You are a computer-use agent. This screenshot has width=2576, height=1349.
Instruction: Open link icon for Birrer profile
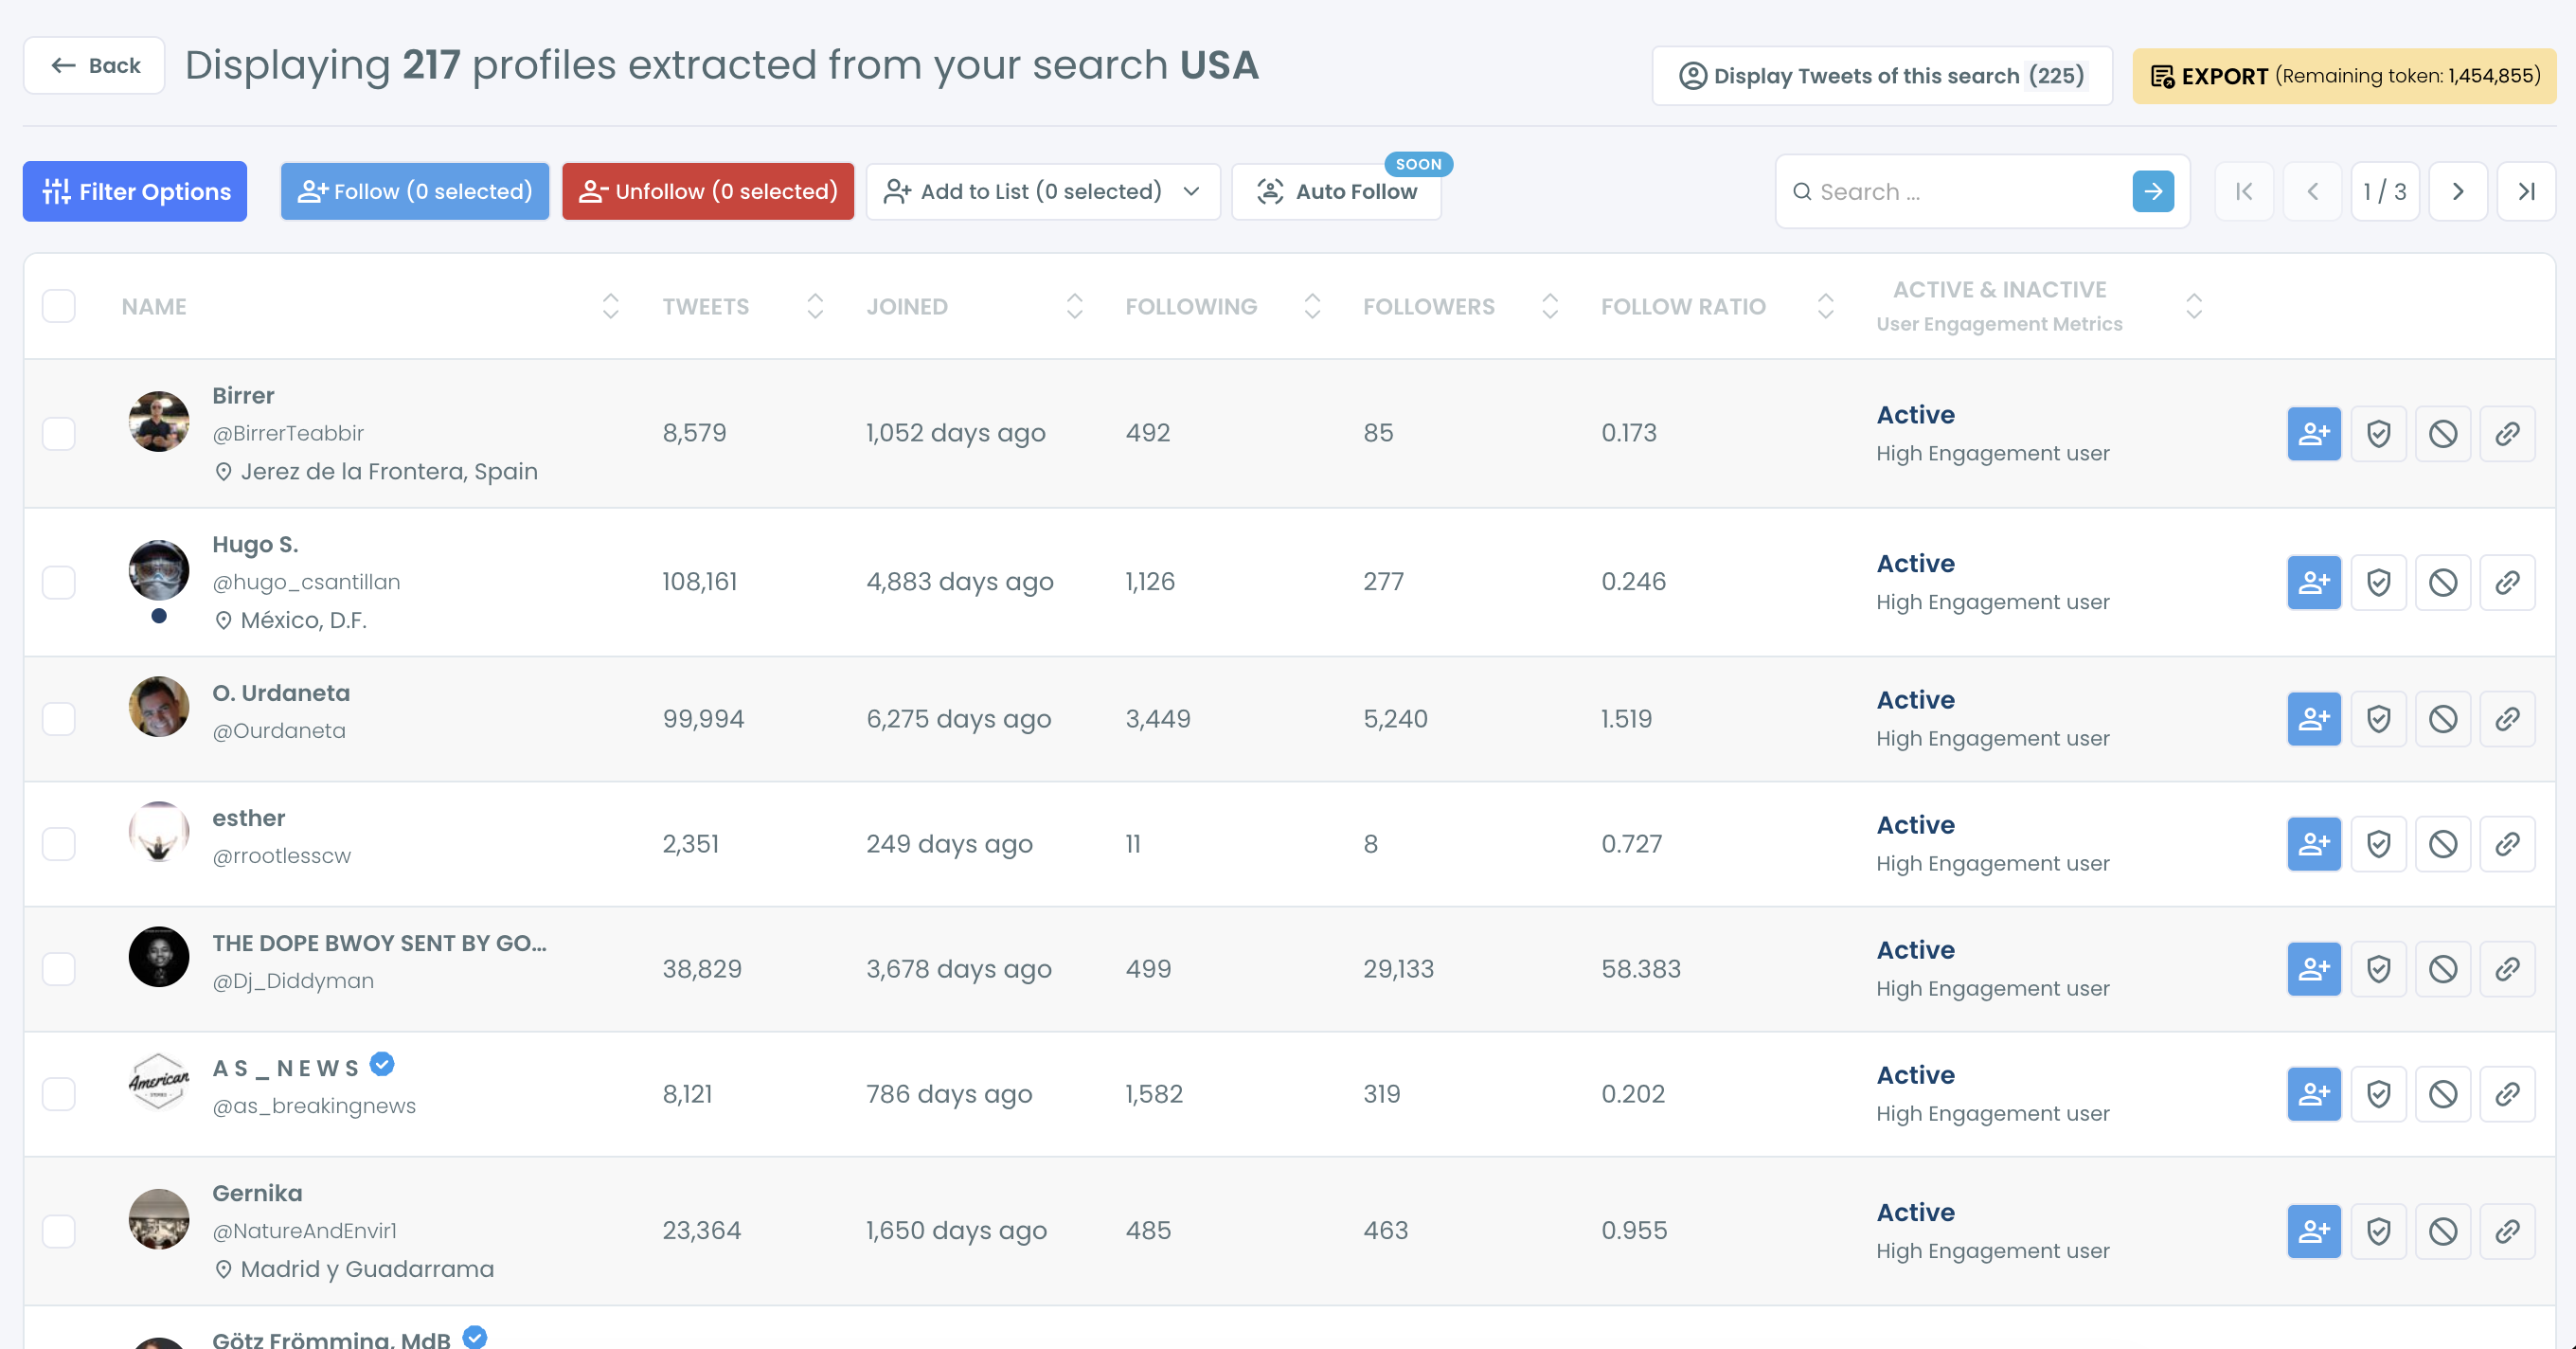(2507, 433)
